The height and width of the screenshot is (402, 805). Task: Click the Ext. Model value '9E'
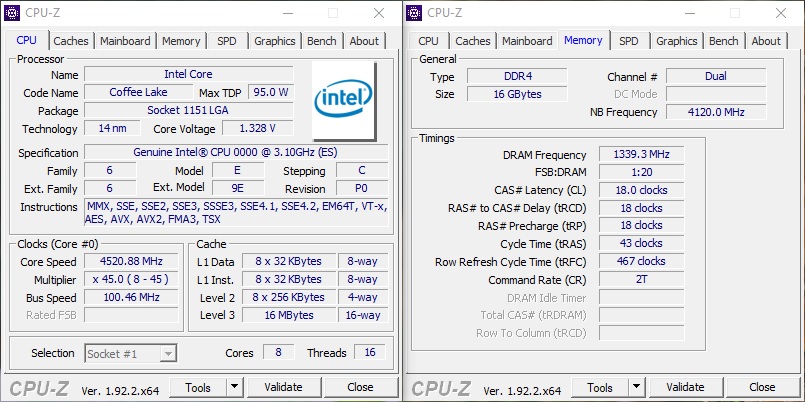[238, 188]
